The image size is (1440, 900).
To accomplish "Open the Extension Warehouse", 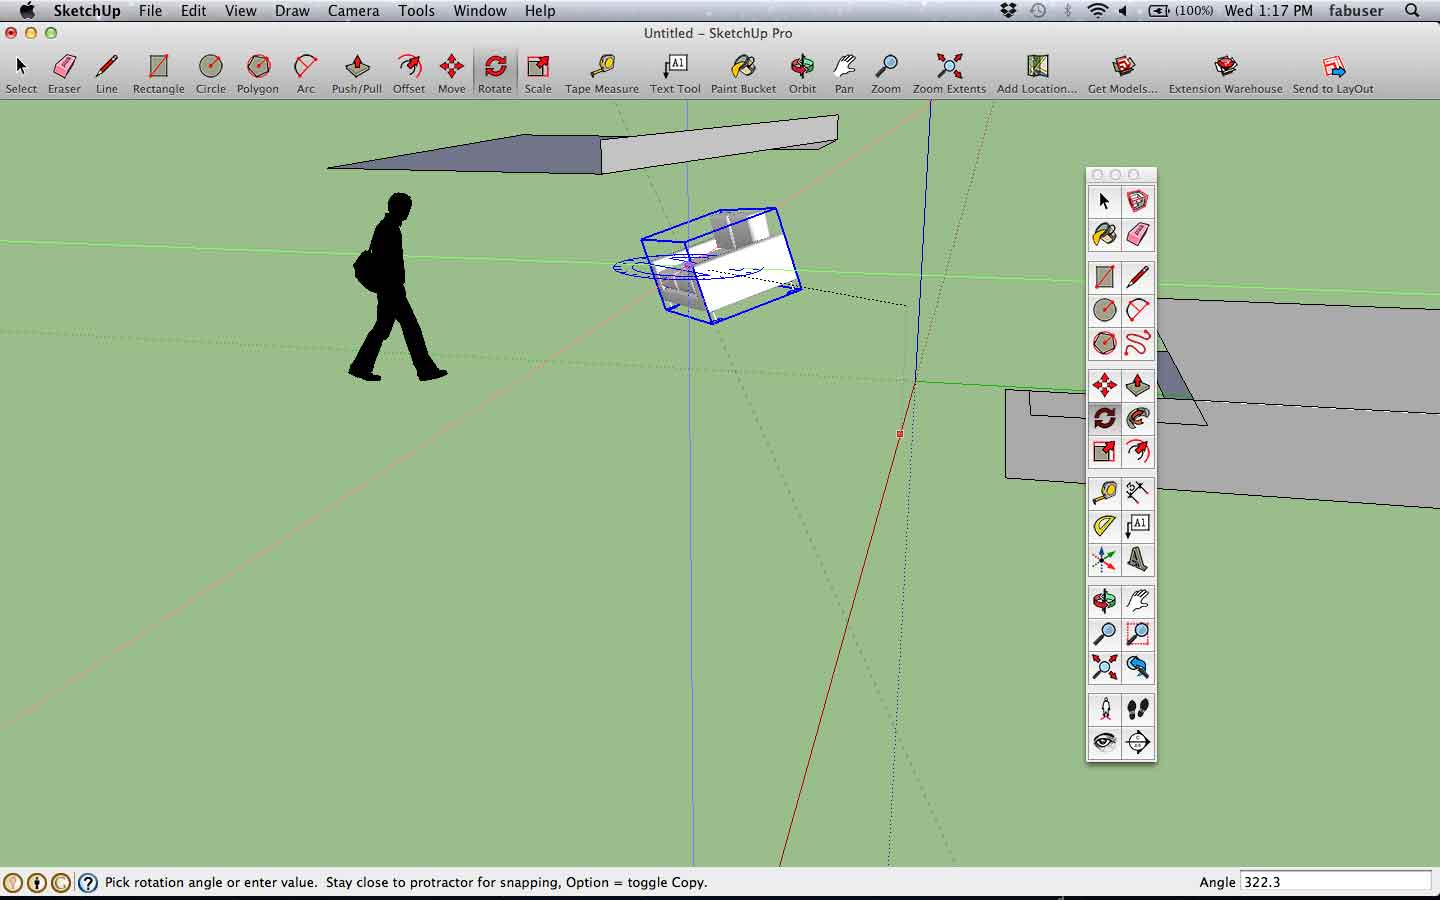I will (x=1224, y=70).
